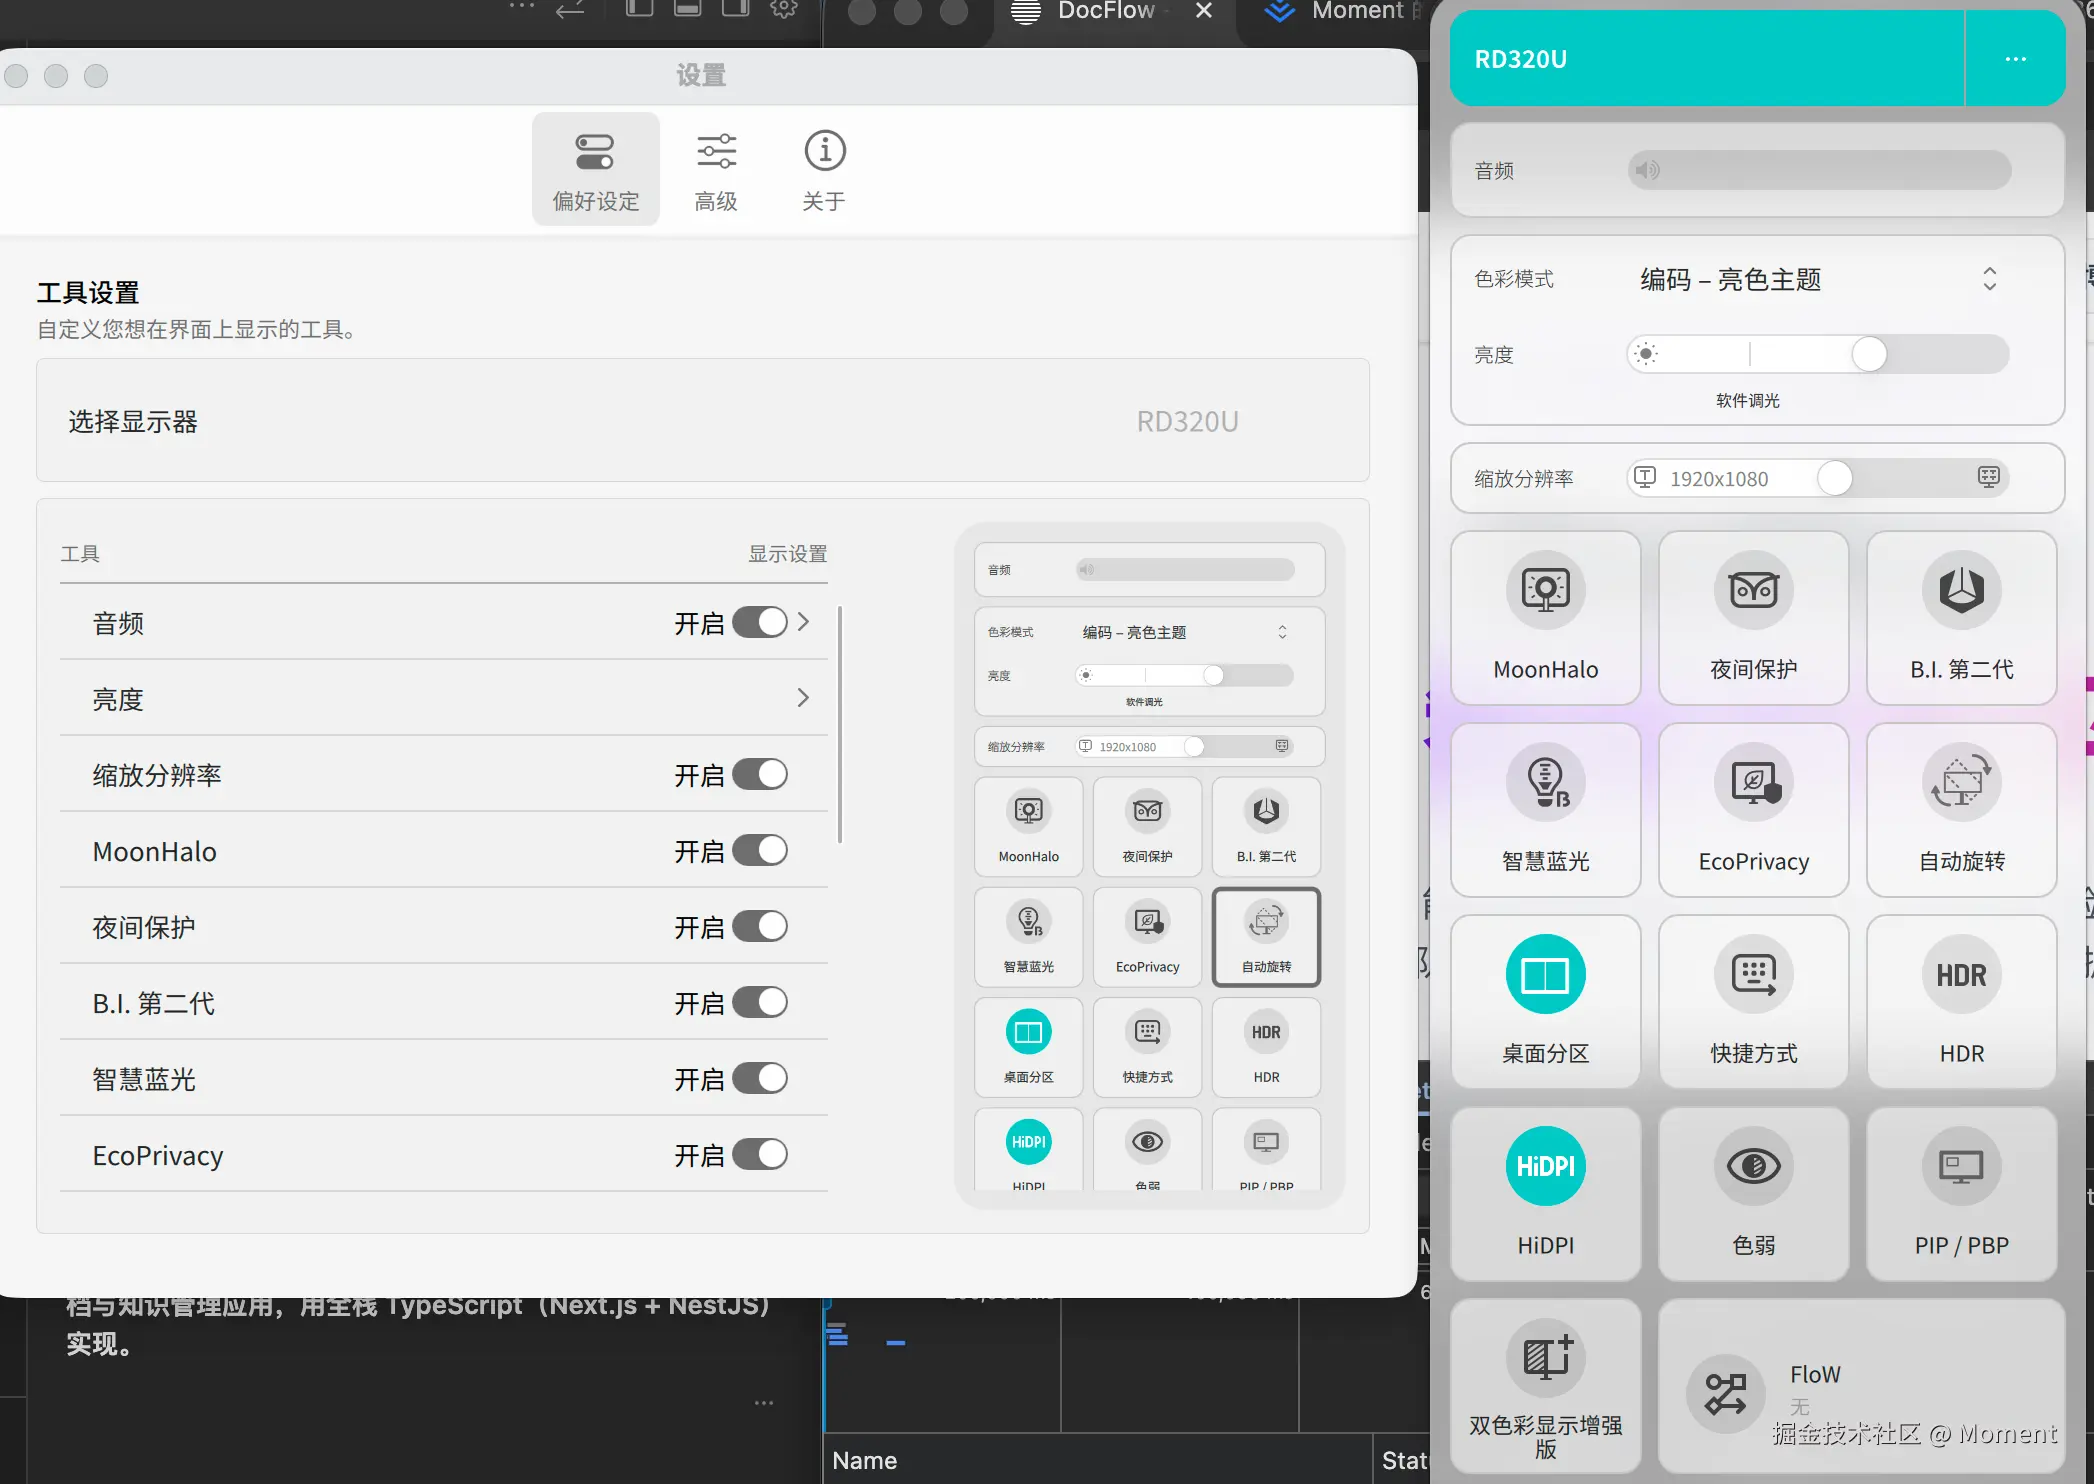This screenshot has width=2094, height=1484.
Task: Click the 智慧蓝光 smart blue light icon
Action: coord(1545,782)
